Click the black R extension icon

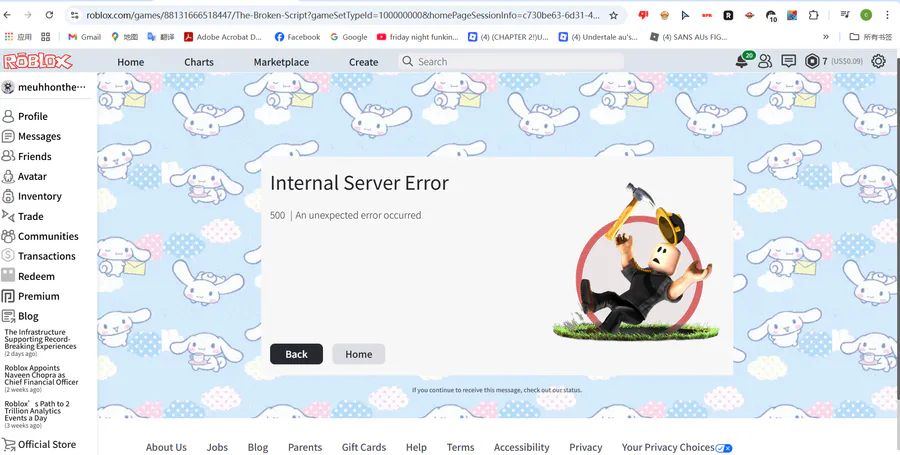pos(728,15)
